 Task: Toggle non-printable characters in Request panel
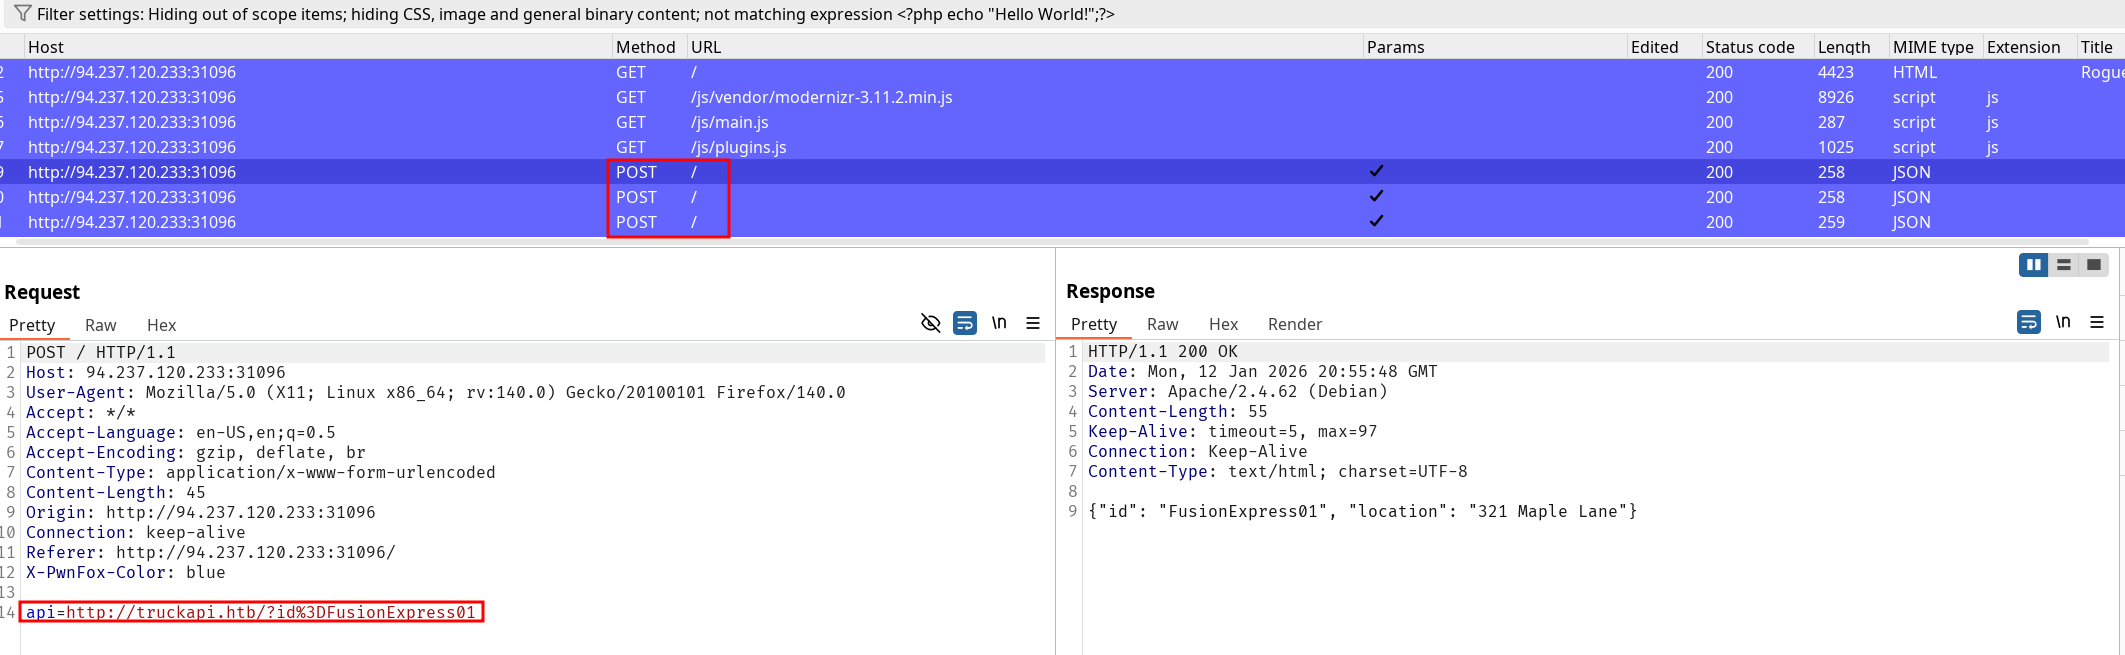click(999, 323)
